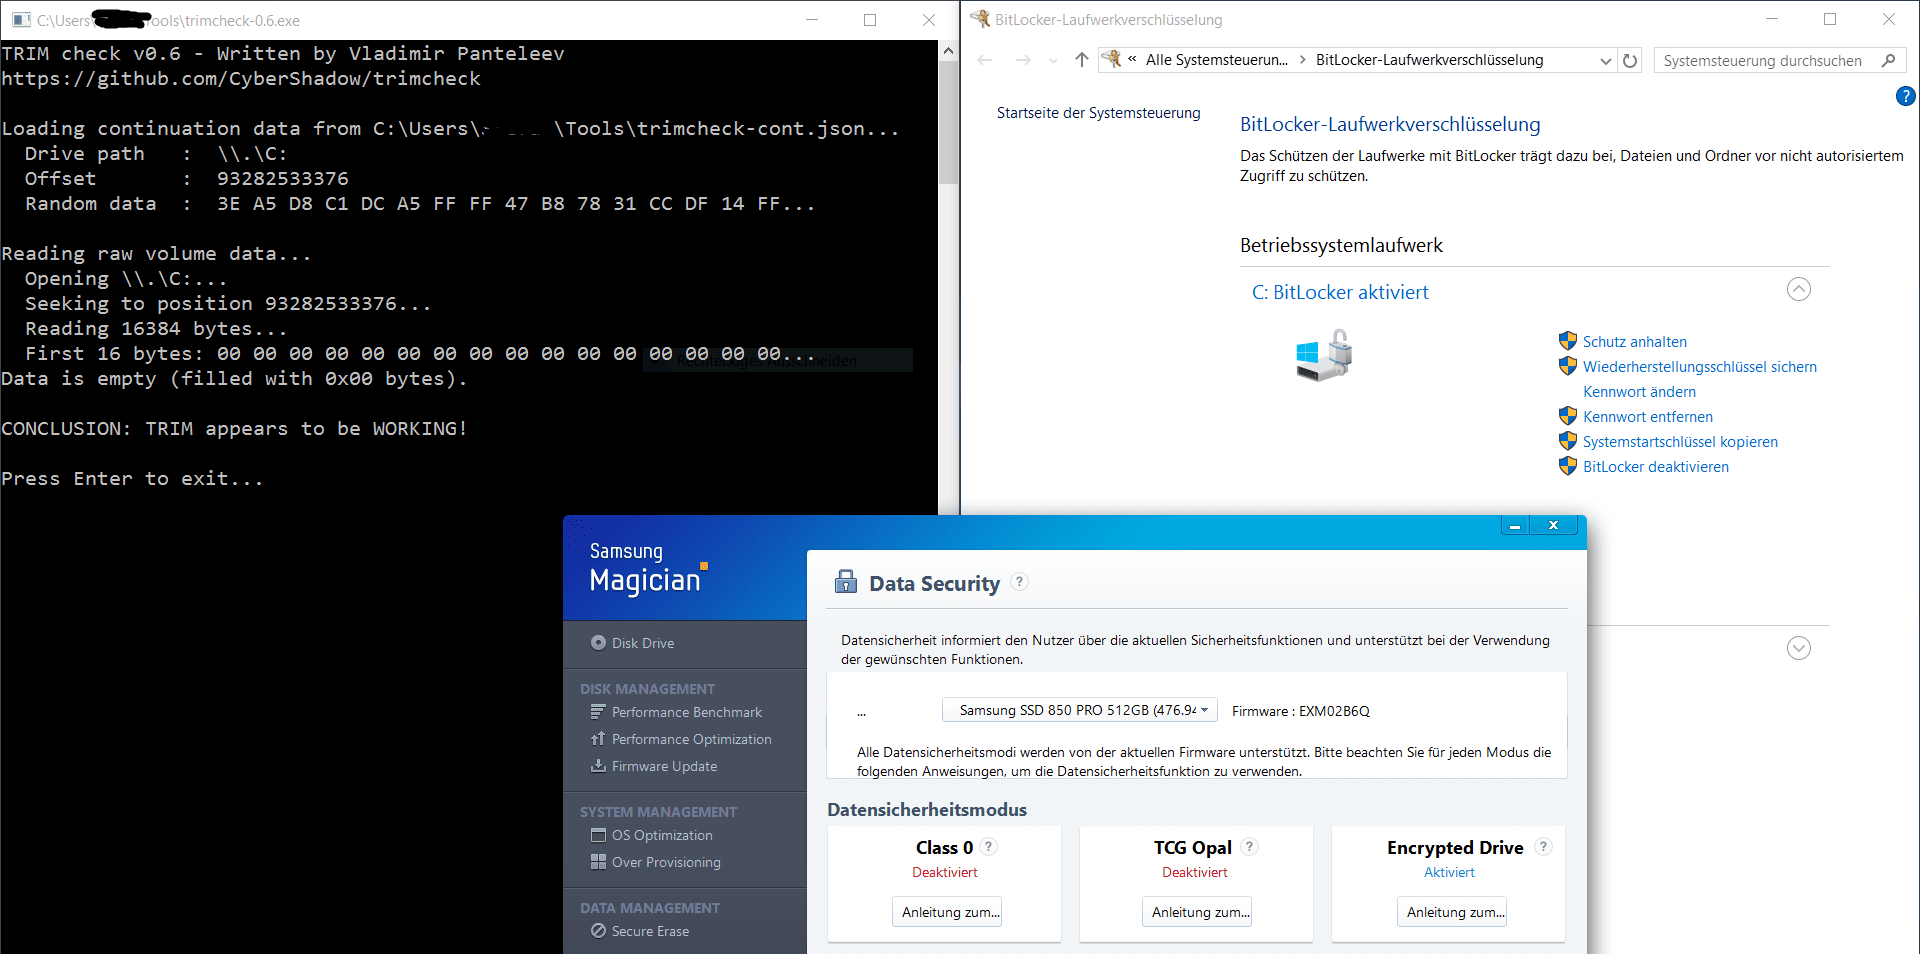
Task: Click help icon next to Encrypted Drive
Action: [1543, 846]
